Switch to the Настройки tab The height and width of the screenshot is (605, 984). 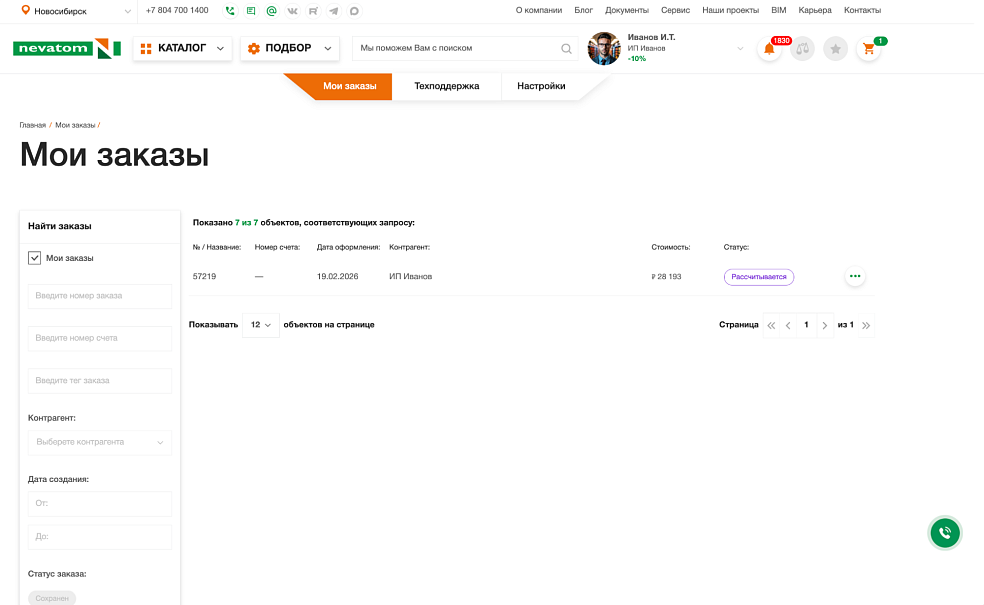[541, 86]
